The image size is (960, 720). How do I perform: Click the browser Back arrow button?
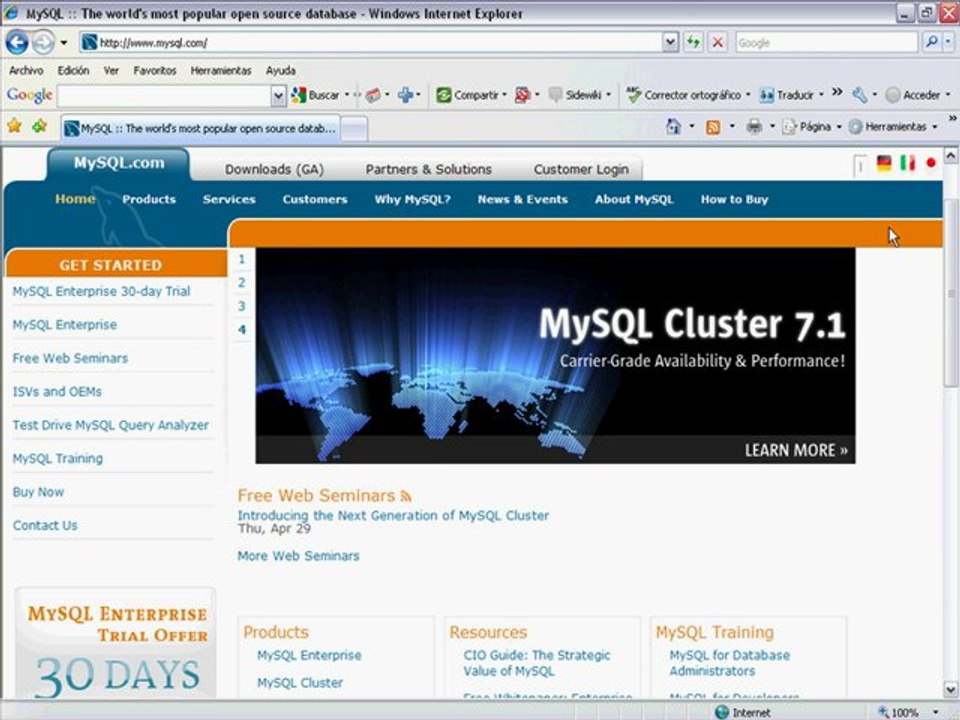pyautogui.click(x=17, y=42)
